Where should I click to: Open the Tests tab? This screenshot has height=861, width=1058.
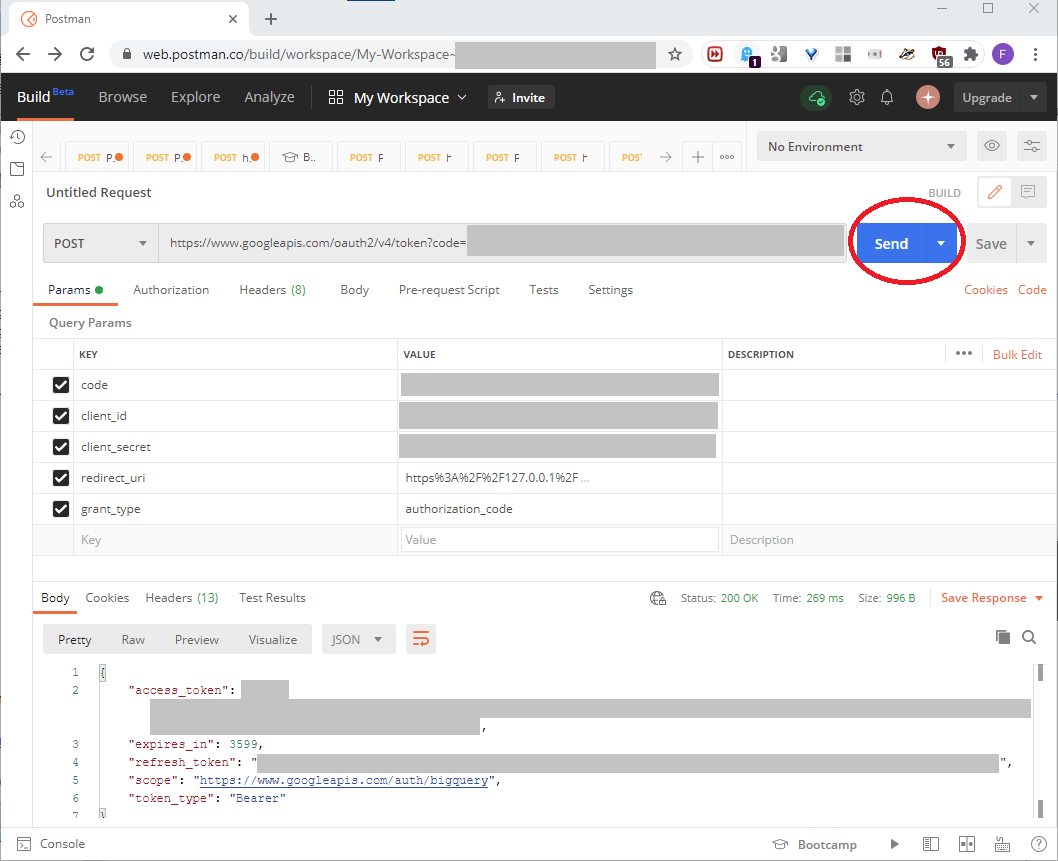[543, 289]
